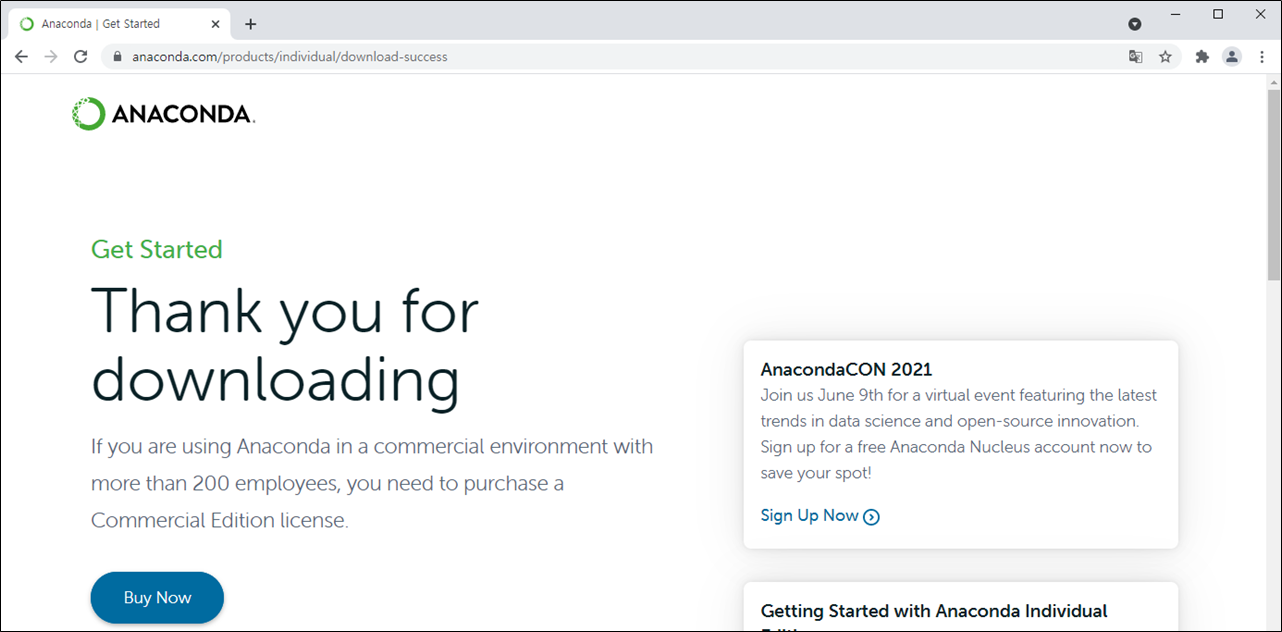Open the Chrome profile avatar

tap(1232, 57)
